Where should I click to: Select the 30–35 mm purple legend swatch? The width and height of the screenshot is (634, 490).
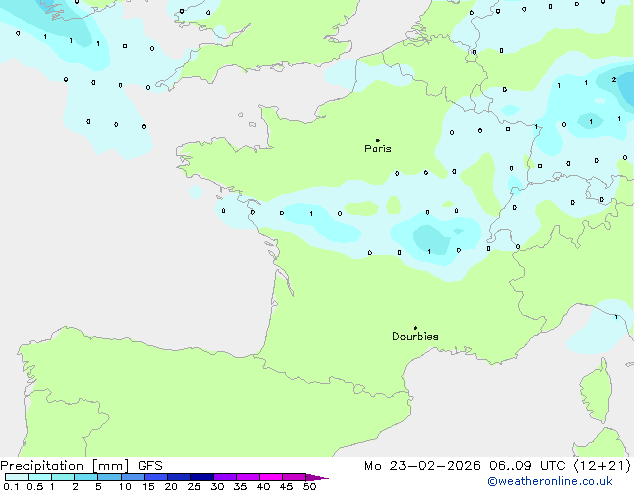click(224, 477)
